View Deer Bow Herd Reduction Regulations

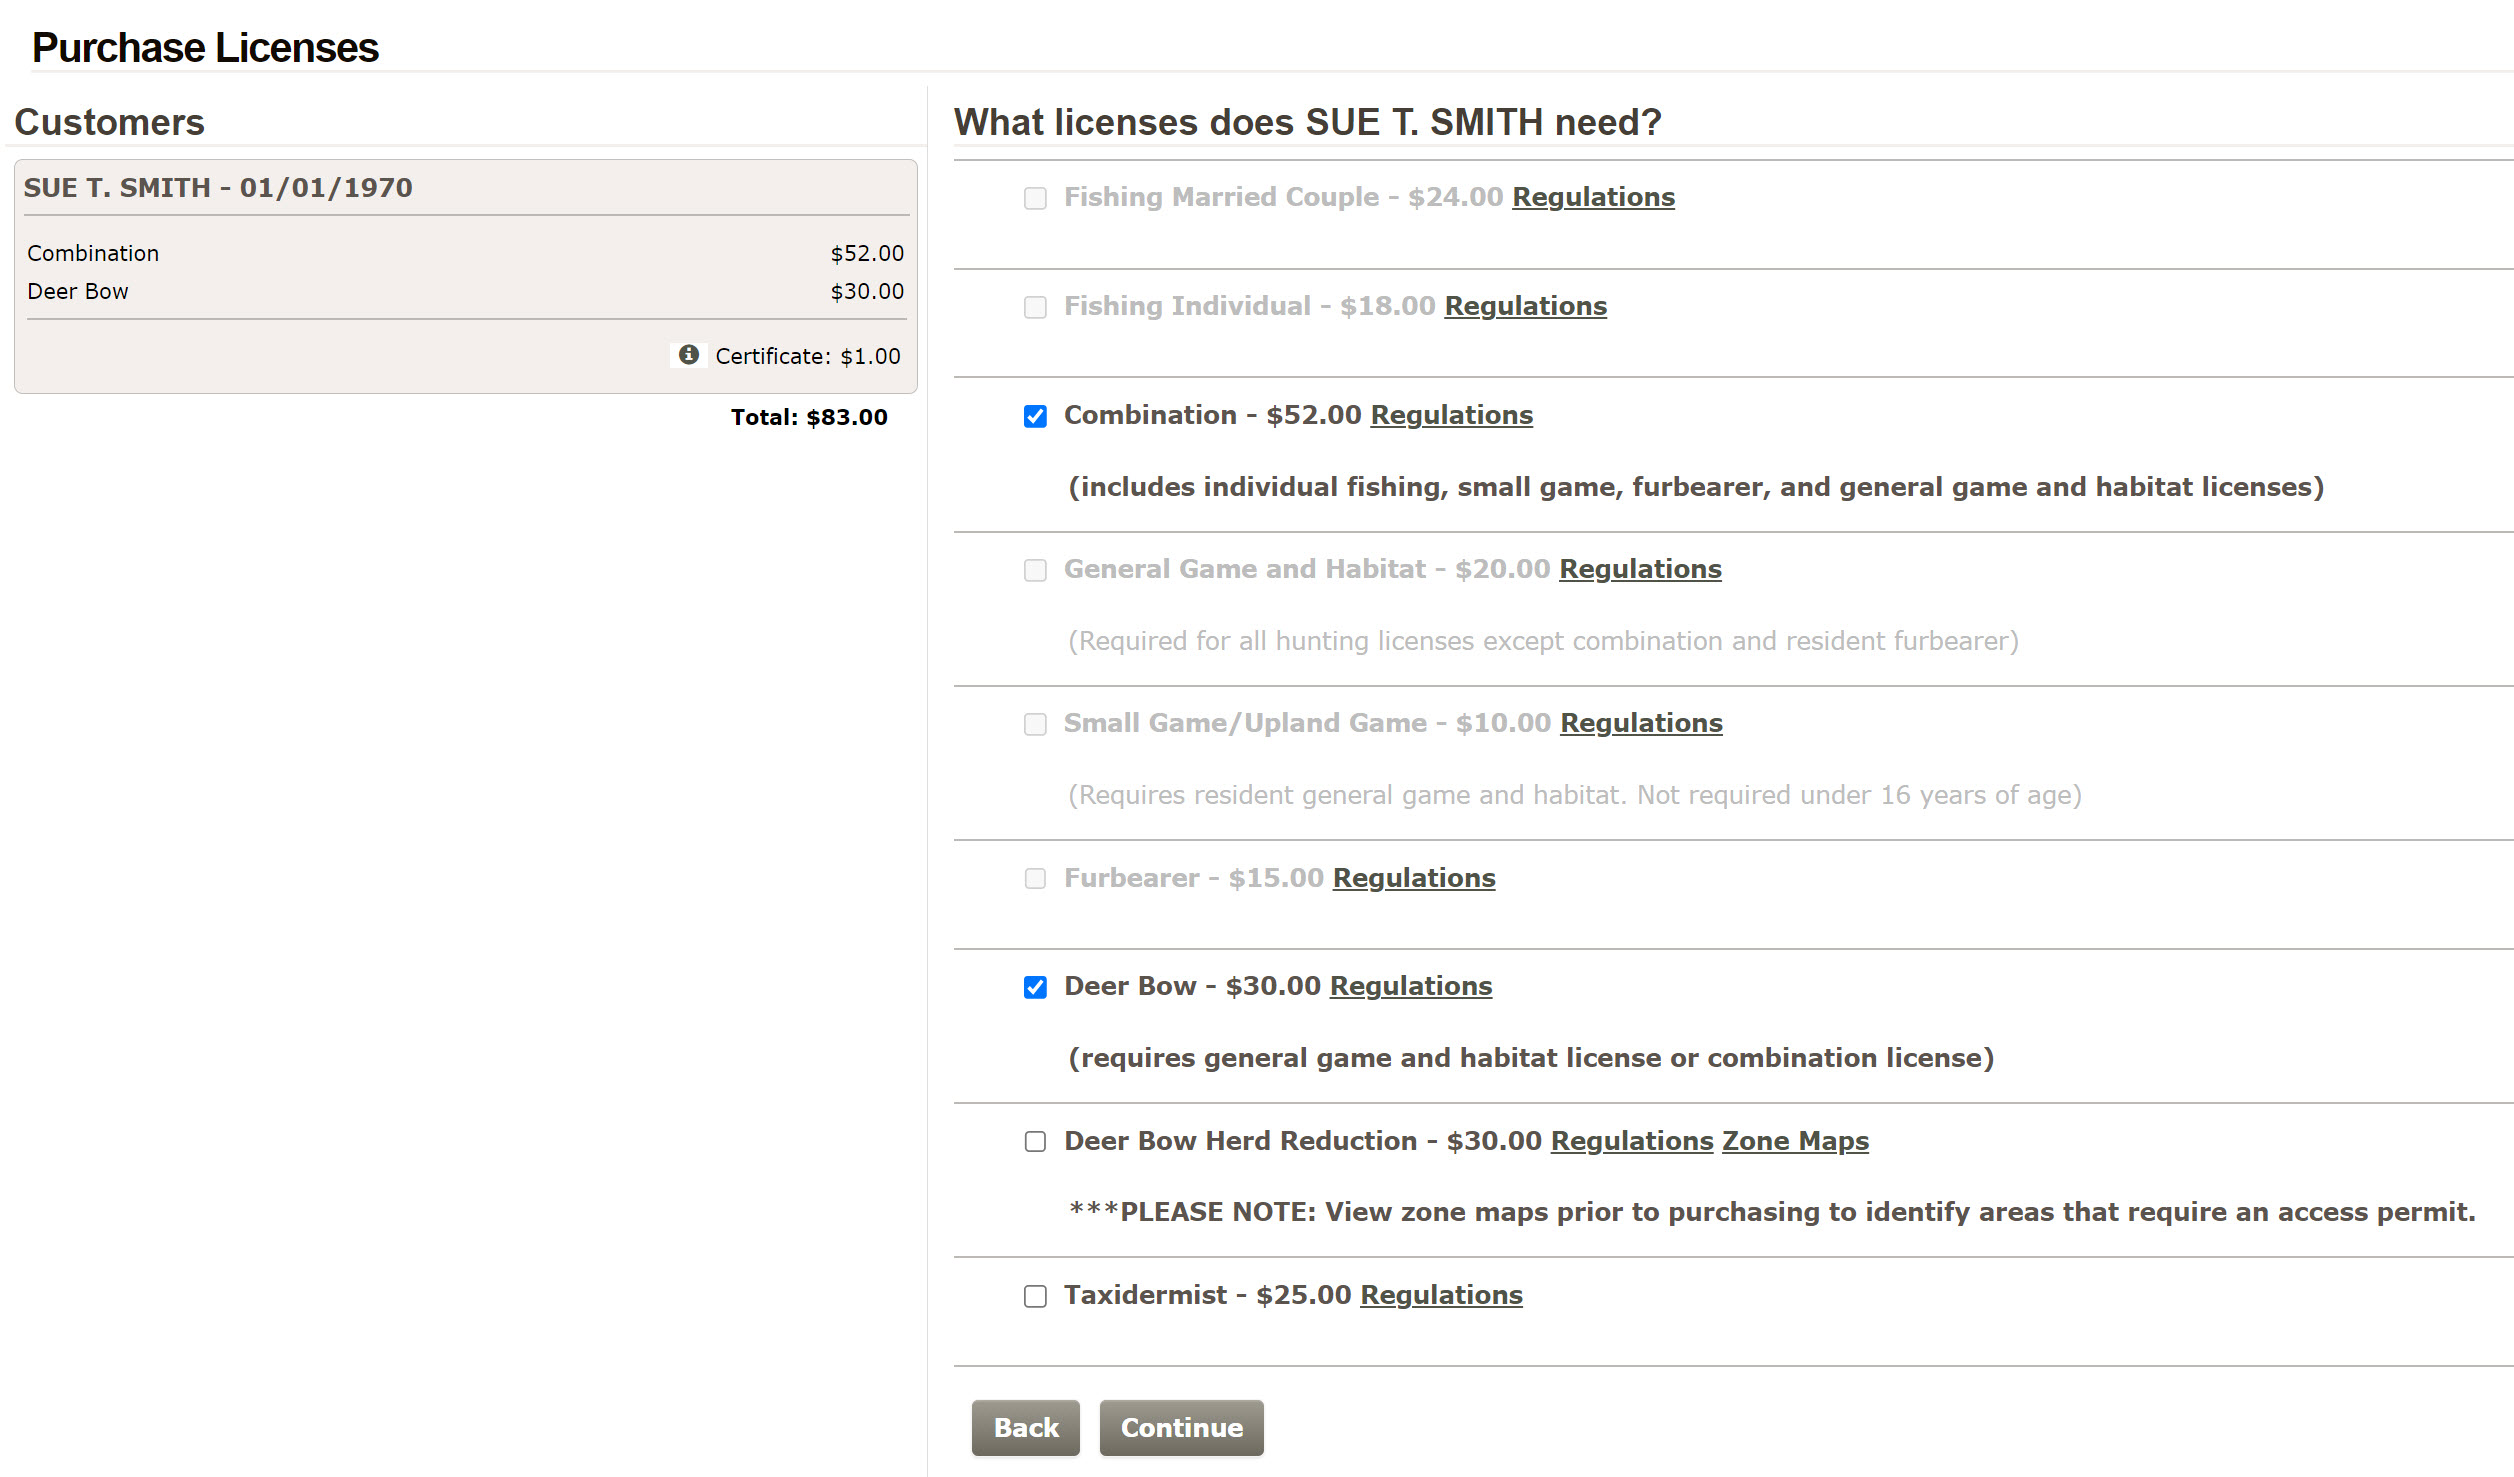pyautogui.click(x=1631, y=1141)
